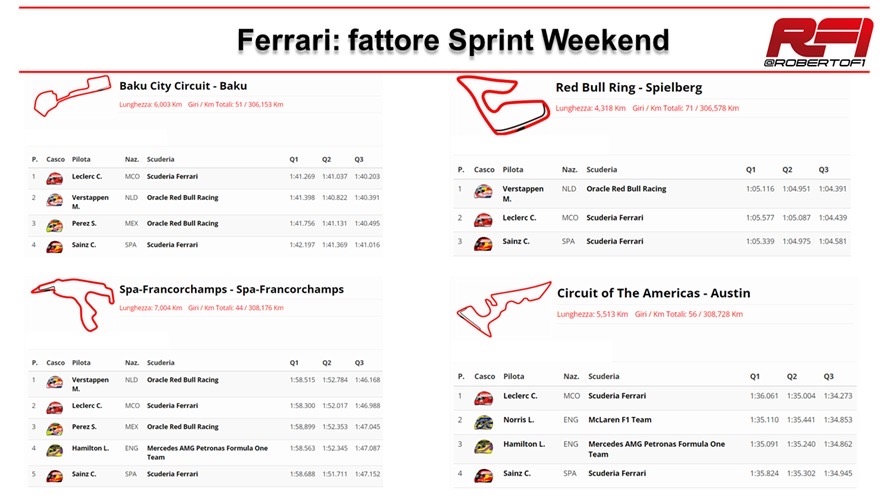This screenshot has width=886, height=498.
Task: Open the 'Baku City Circuit - Baku' heading
Action: 183,86
